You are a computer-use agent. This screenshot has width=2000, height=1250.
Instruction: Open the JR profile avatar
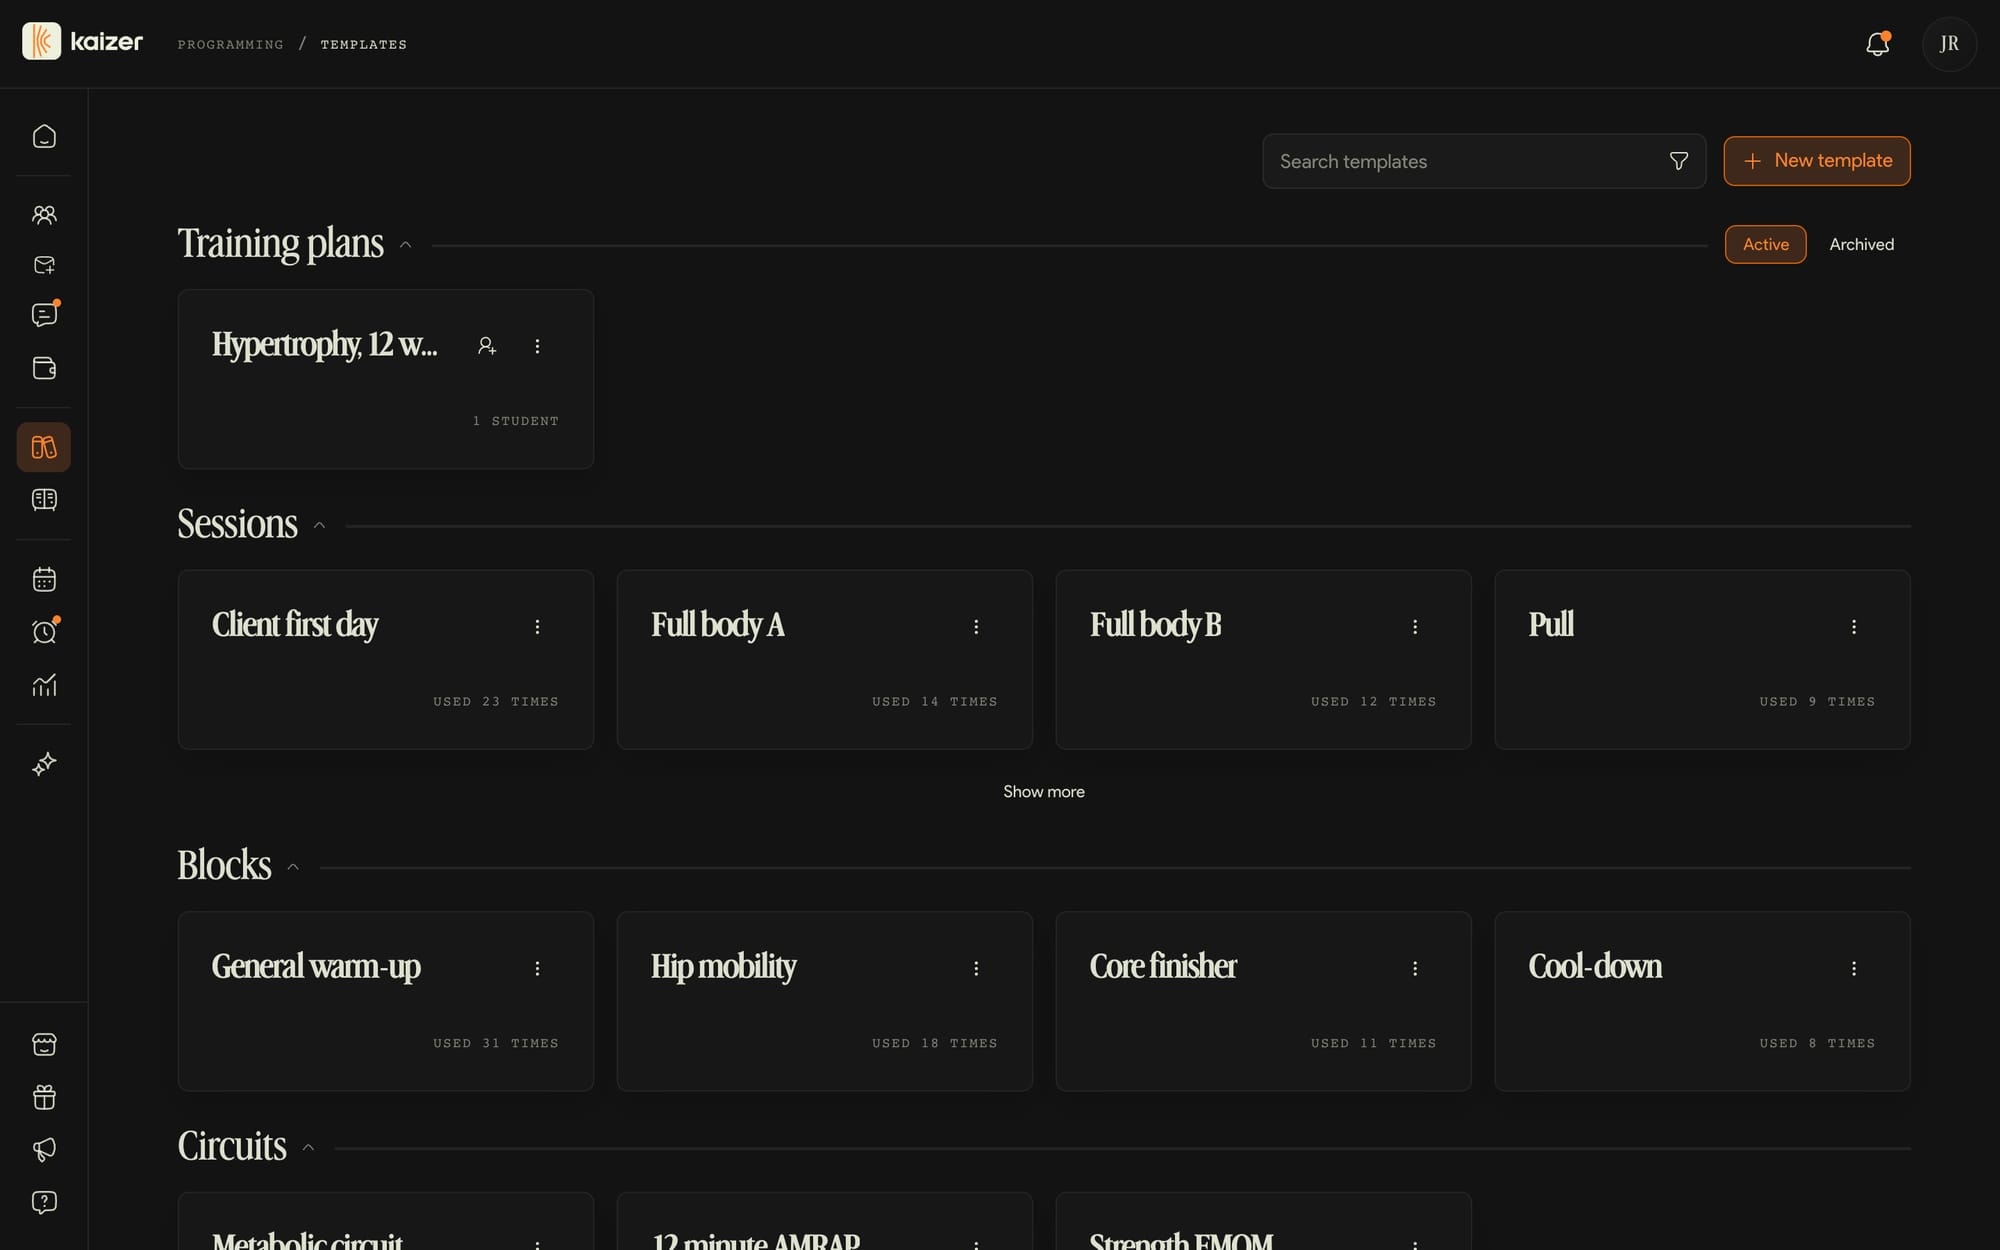pyautogui.click(x=1949, y=44)
